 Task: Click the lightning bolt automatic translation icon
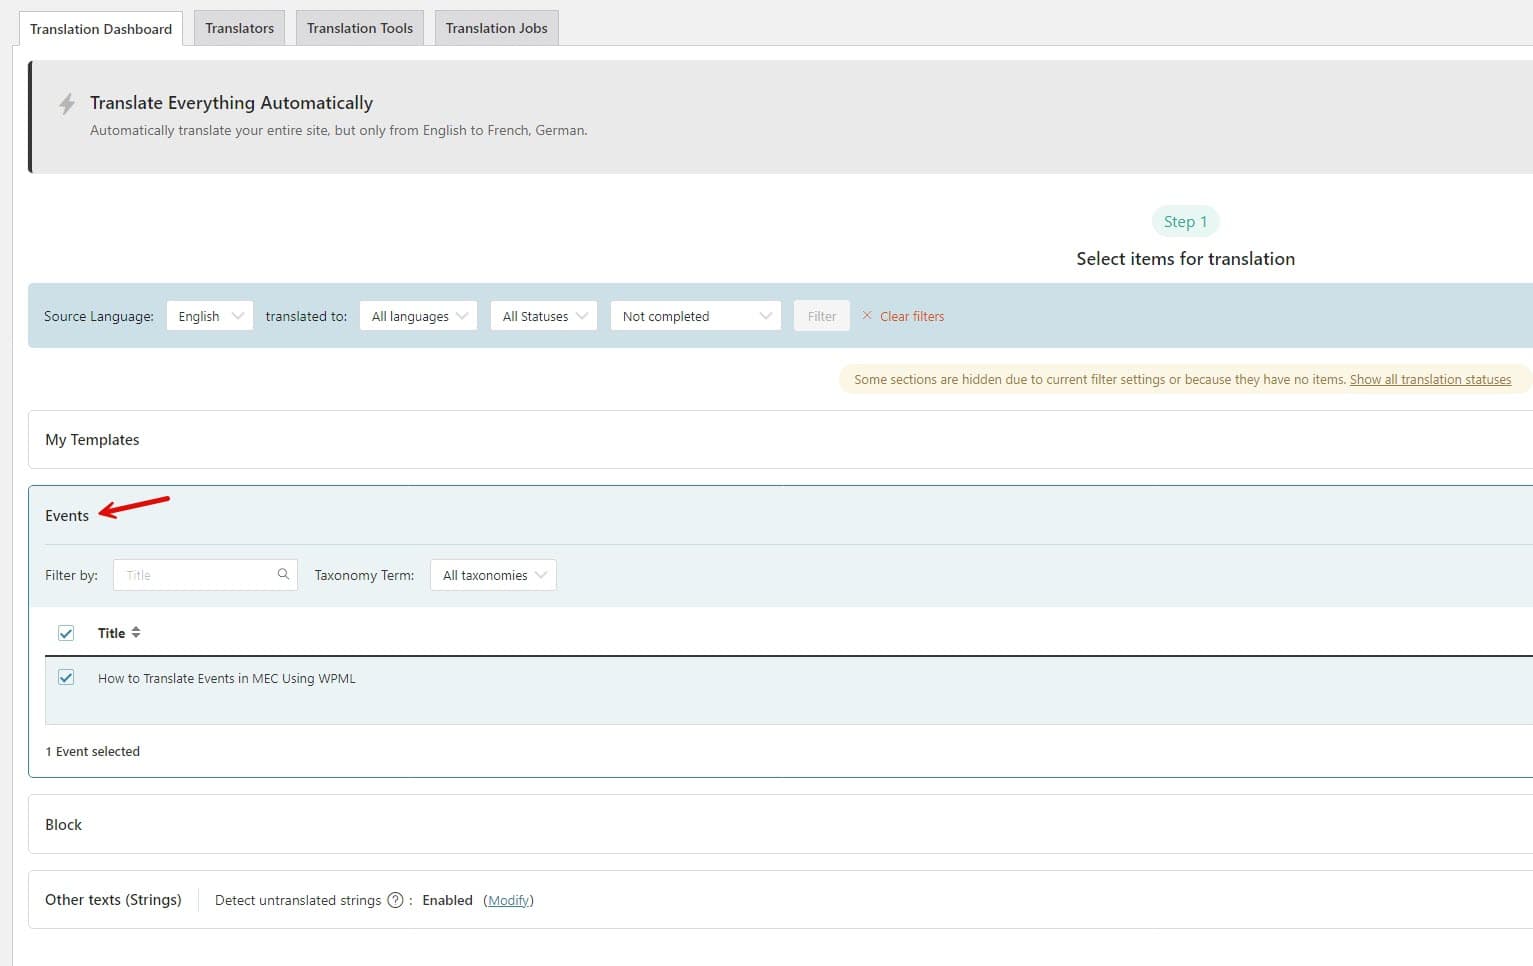pos(67,104)
